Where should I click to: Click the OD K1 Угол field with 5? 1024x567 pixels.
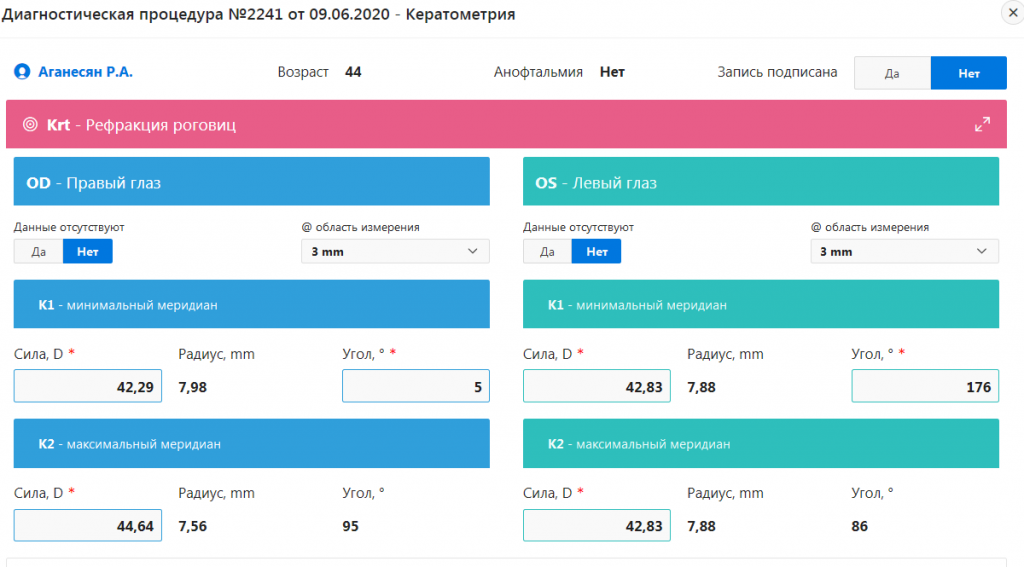(x=415, y=386)
